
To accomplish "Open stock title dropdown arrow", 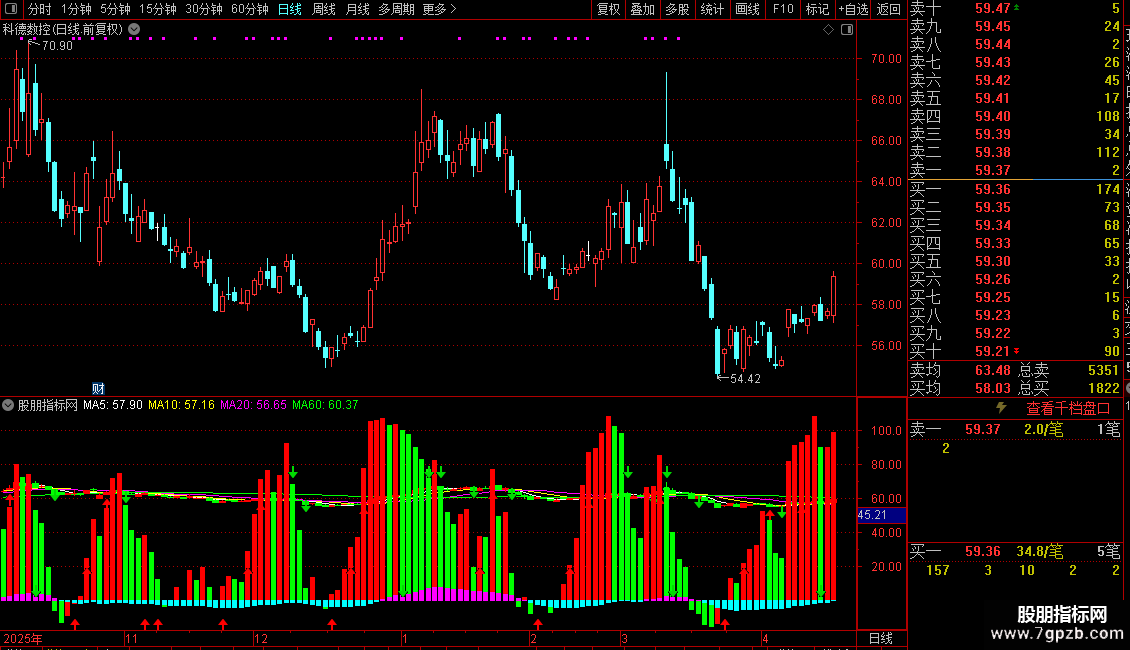I will pyautogui.click(x=134, y=30).
